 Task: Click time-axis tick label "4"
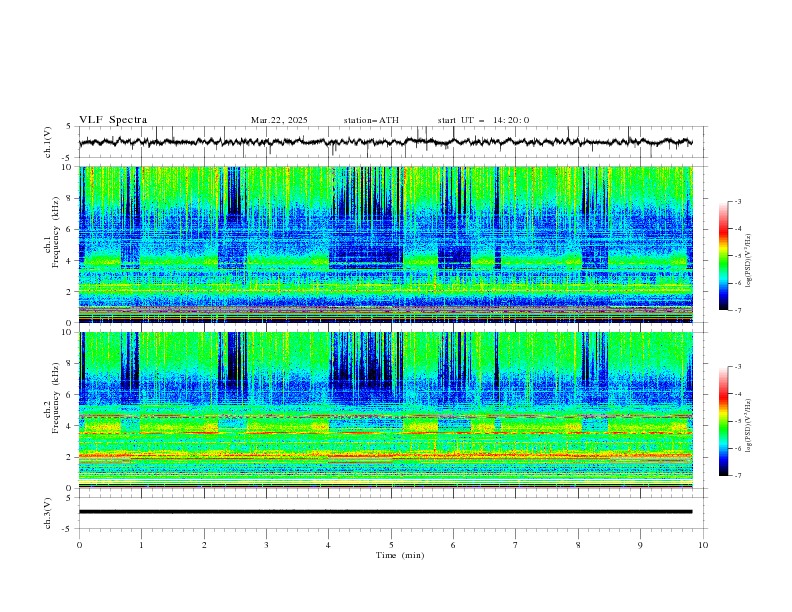[x=329, y=545]
